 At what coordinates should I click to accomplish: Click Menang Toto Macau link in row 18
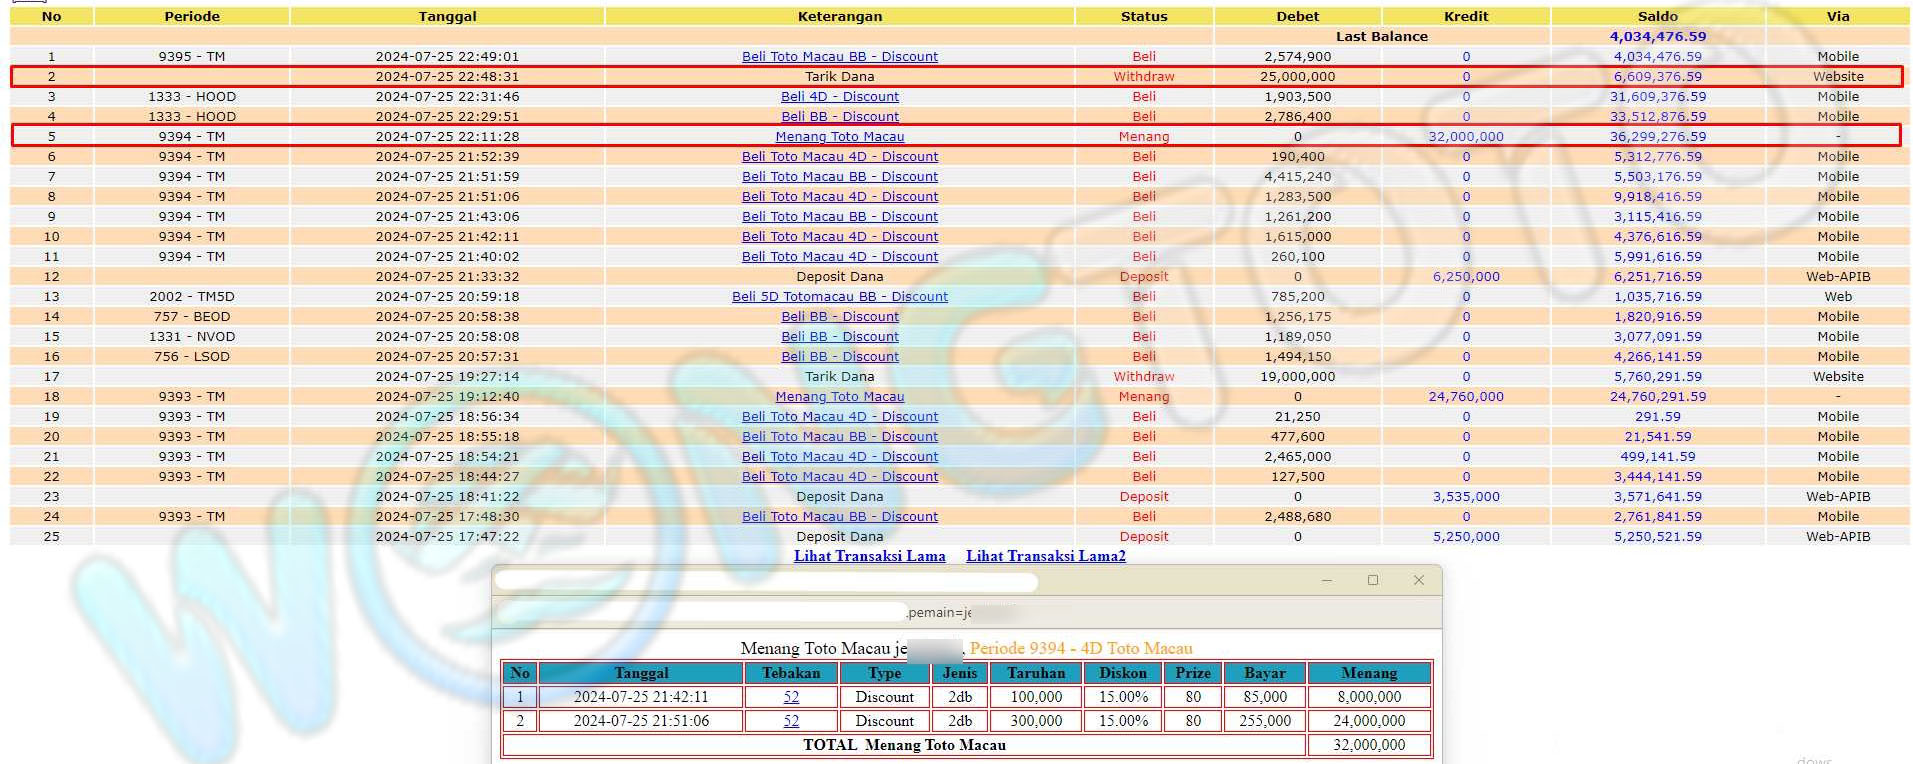(x=839, y=397)
